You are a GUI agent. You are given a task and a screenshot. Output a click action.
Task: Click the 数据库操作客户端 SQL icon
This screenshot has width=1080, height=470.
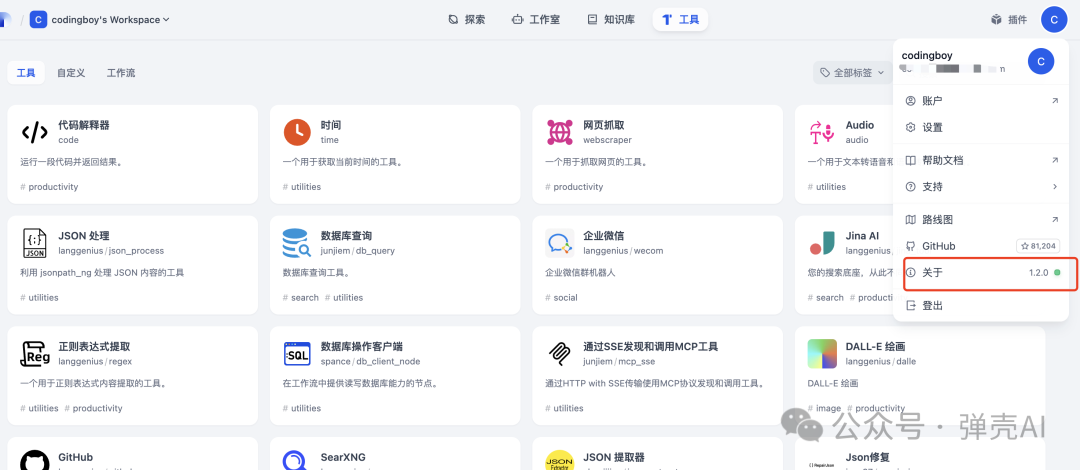297,354
